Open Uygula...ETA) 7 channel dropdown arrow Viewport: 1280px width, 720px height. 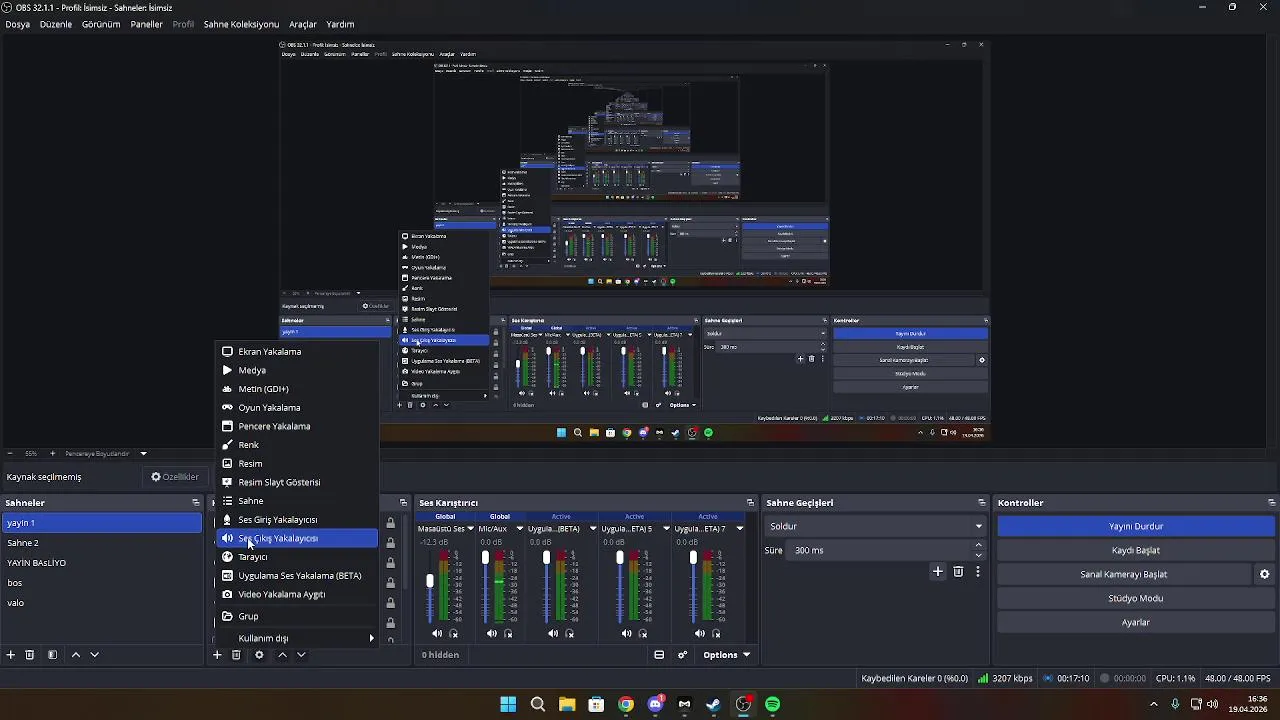[740, 528]
